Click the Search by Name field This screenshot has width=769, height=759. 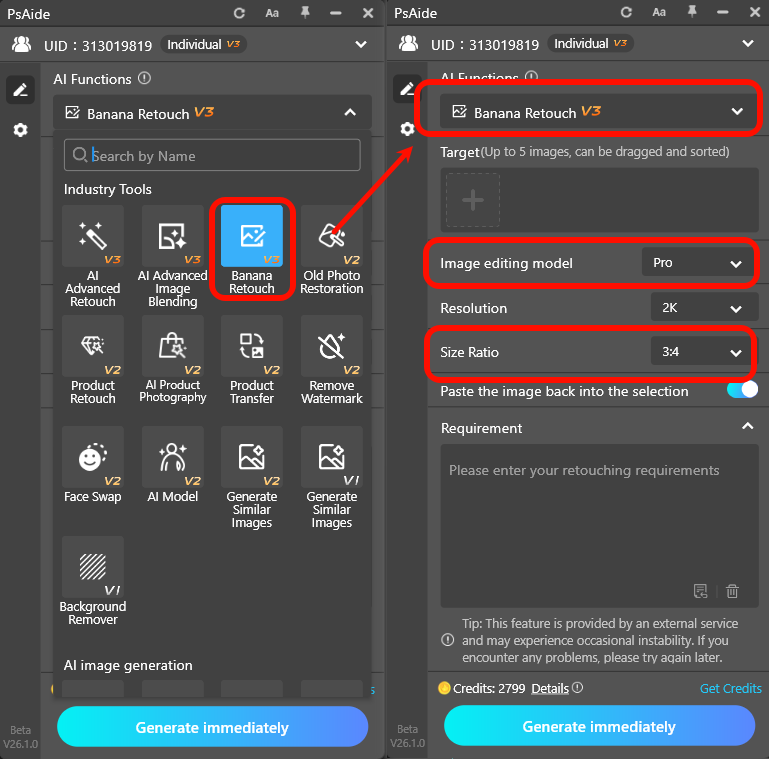[212, 155]
